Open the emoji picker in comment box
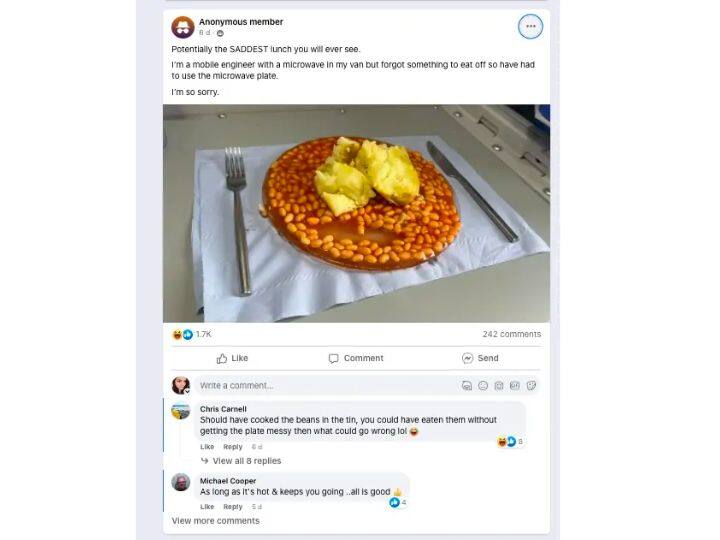The width and height of the screenshot is (720, 540). point(483,386)
